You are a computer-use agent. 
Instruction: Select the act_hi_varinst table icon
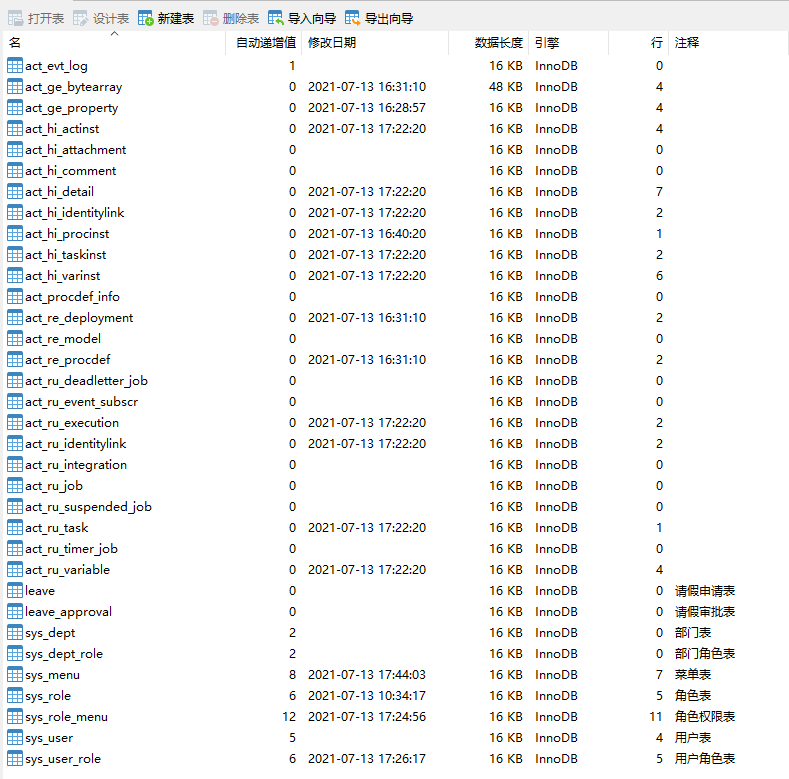point(15,275)
